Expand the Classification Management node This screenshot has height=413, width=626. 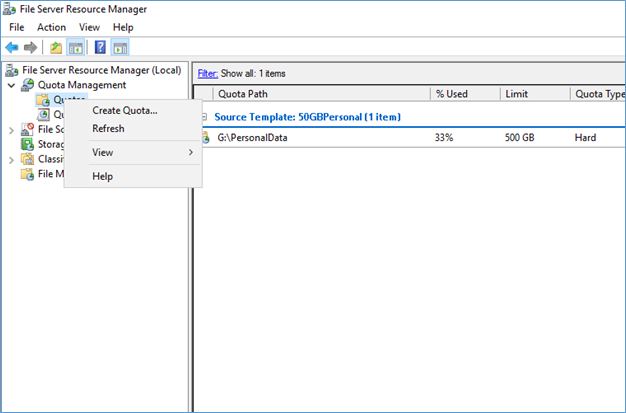click(11, 160)
